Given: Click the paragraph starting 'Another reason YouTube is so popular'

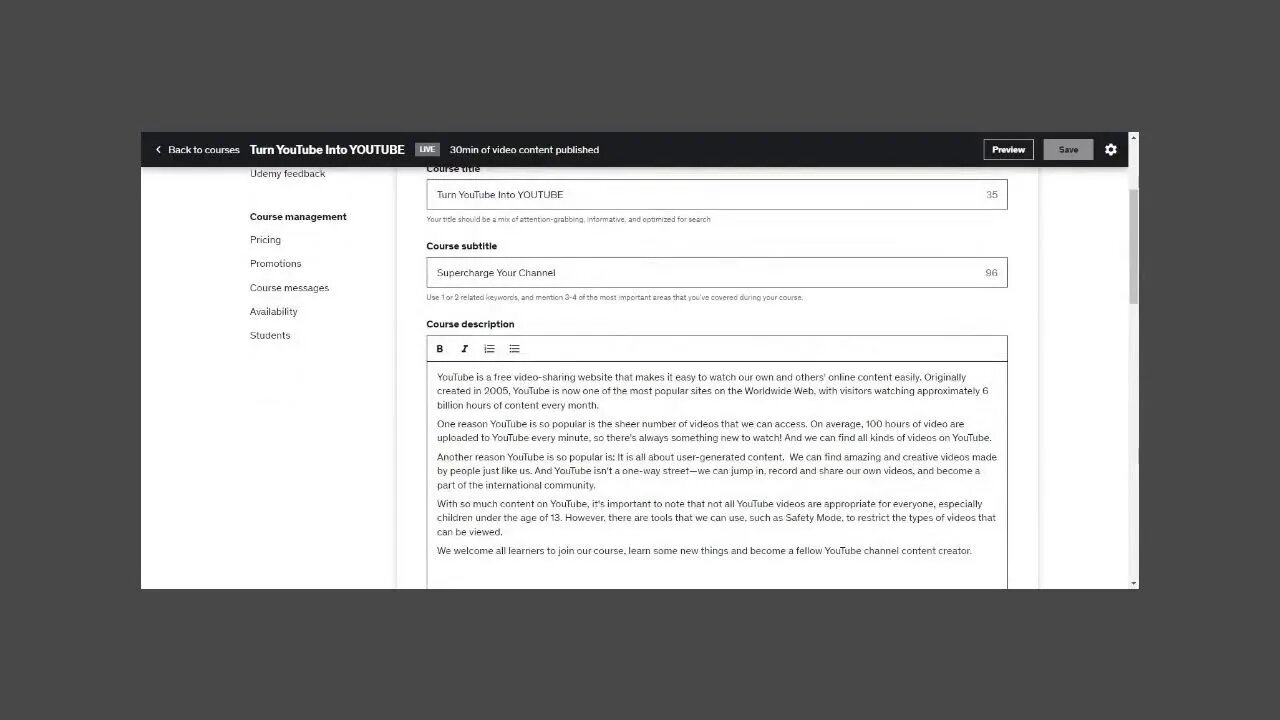Looking at the screenshot, I should click(716, 471).
